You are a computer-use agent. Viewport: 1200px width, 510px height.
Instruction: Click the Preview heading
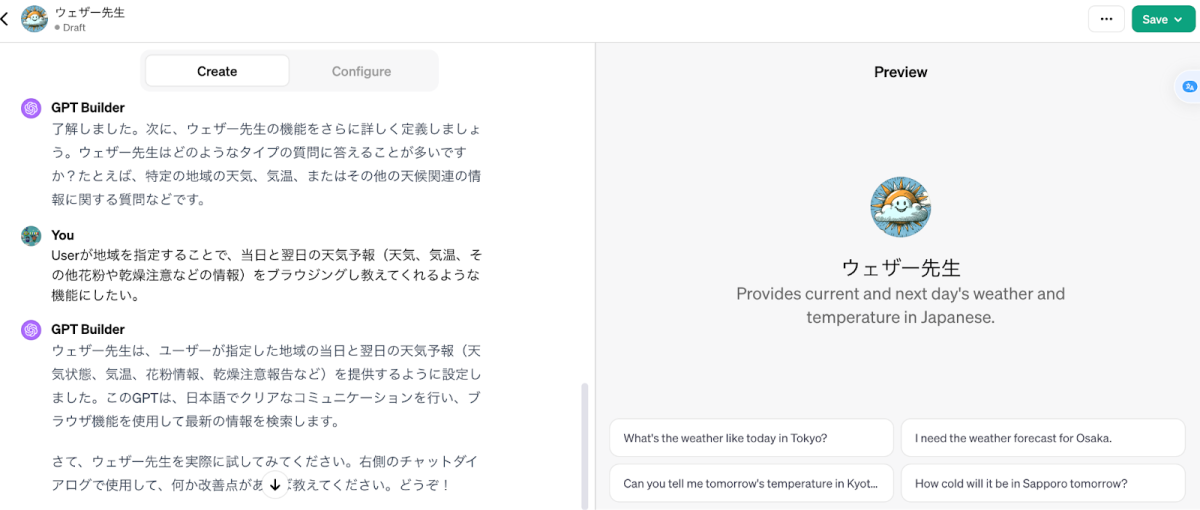(x=900, y=72)
